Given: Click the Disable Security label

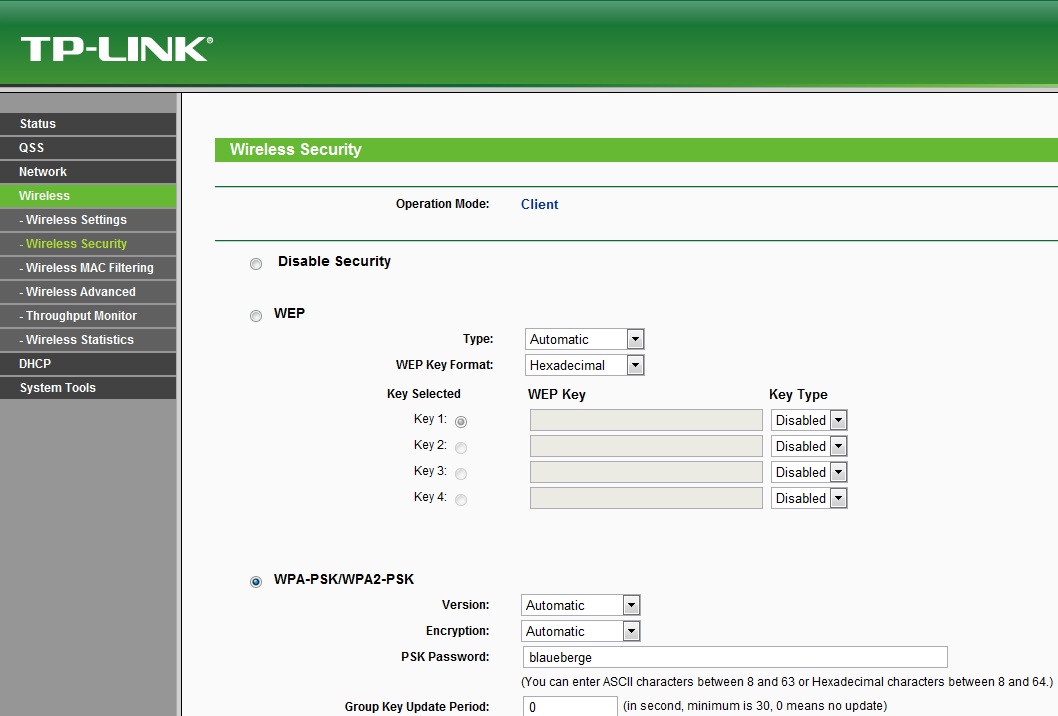Looking at the screenshot, I should tap(334, 261).
